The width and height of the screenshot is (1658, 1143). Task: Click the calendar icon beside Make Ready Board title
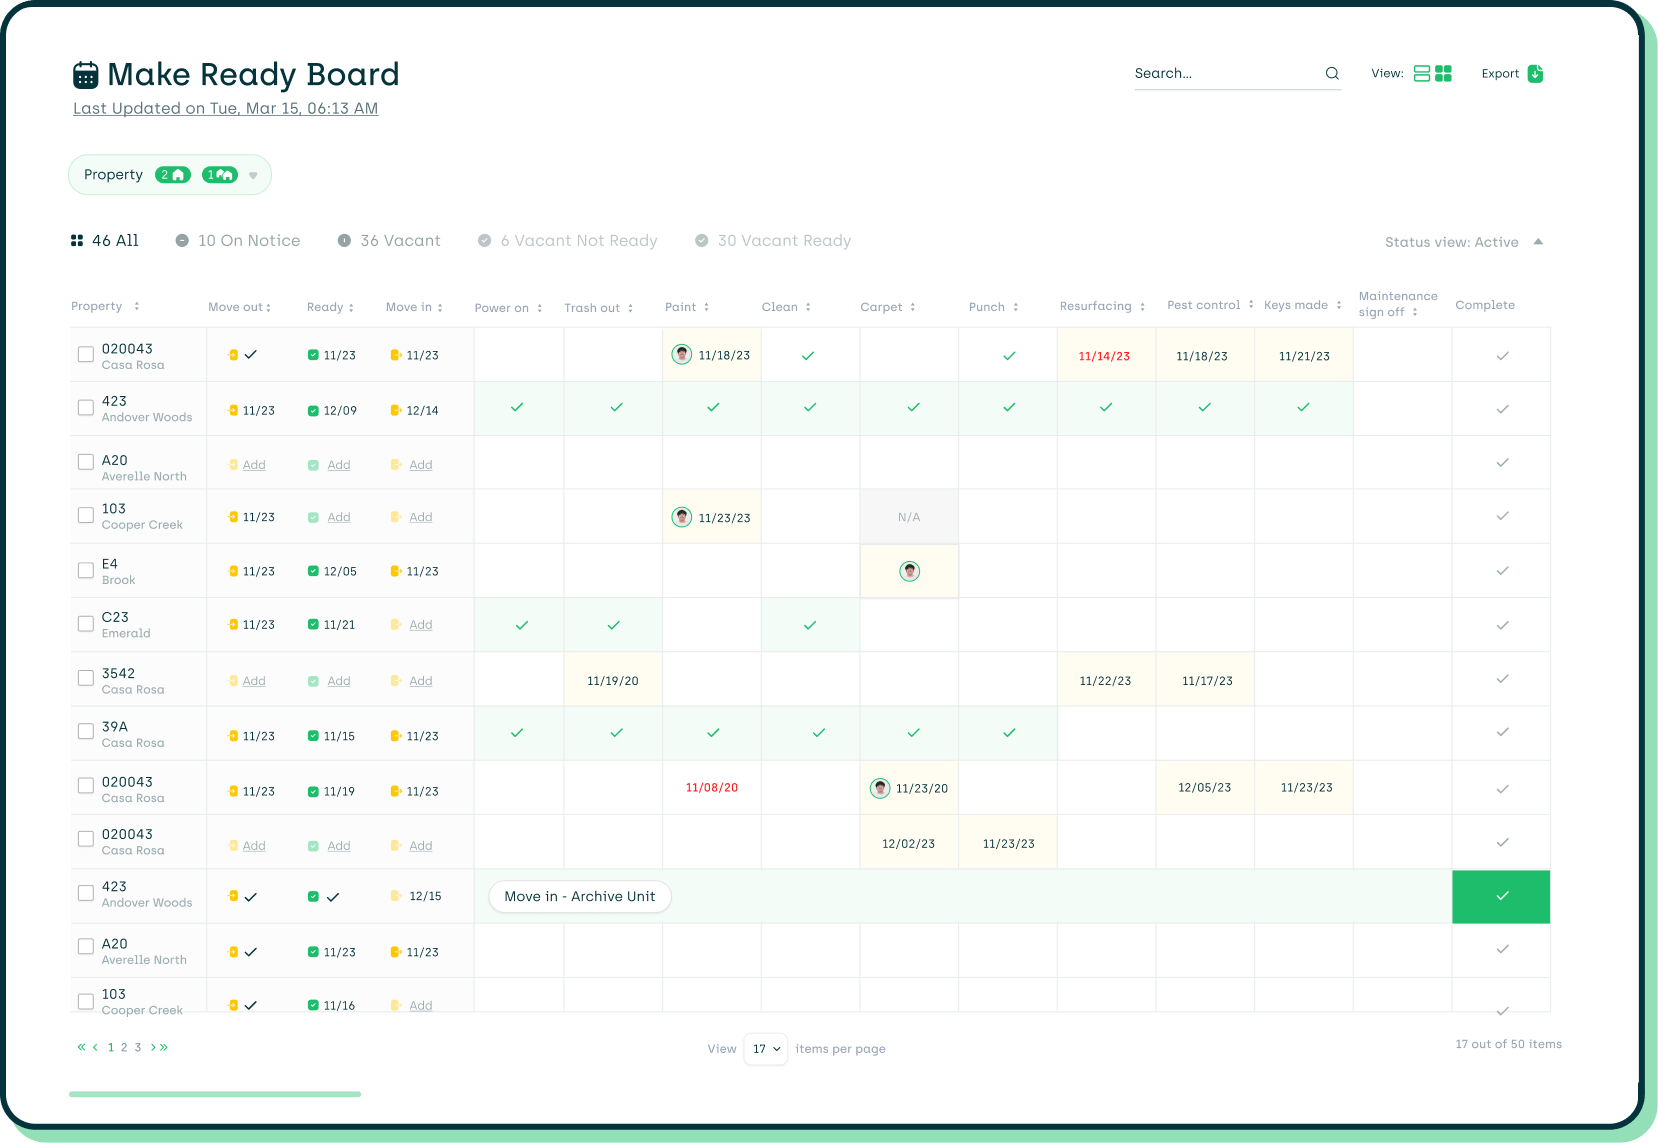(86, 73)
